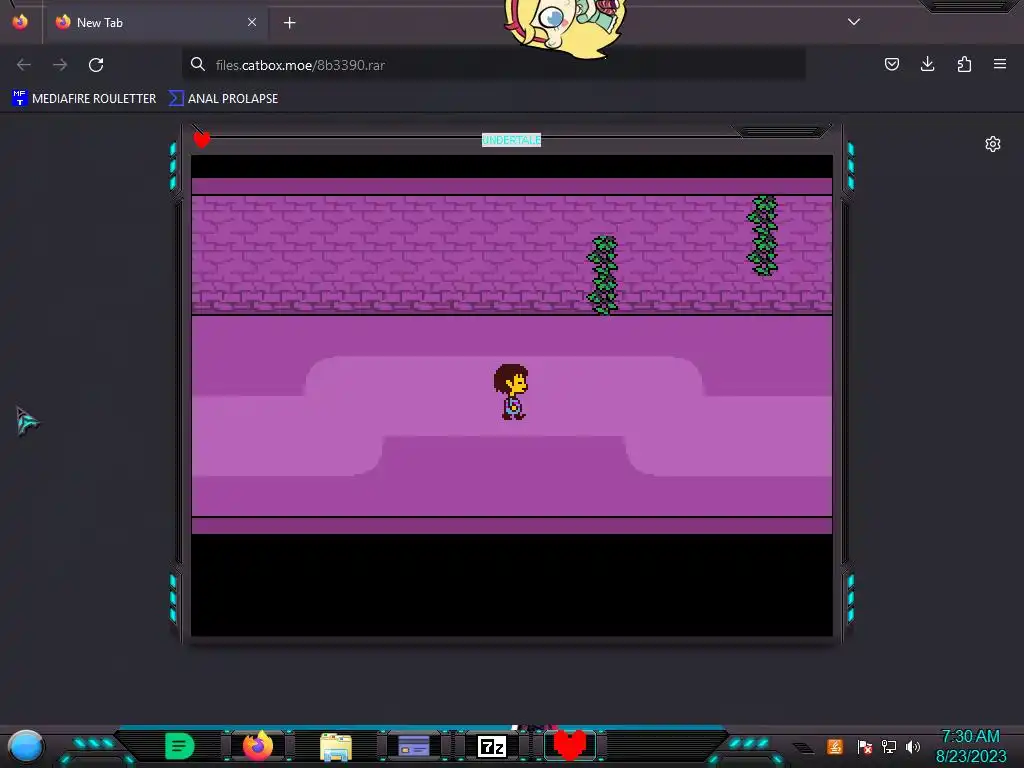1024x768 pixels.
Task: Open the green chat app in taskbar
Action: 180,746
